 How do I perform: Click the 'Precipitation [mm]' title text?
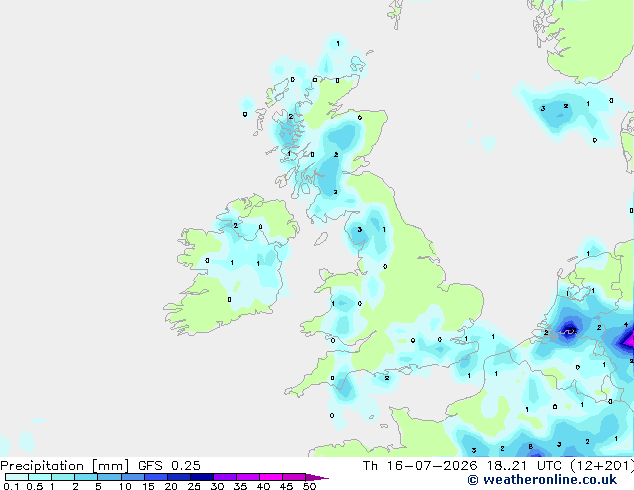click(65, 466)
